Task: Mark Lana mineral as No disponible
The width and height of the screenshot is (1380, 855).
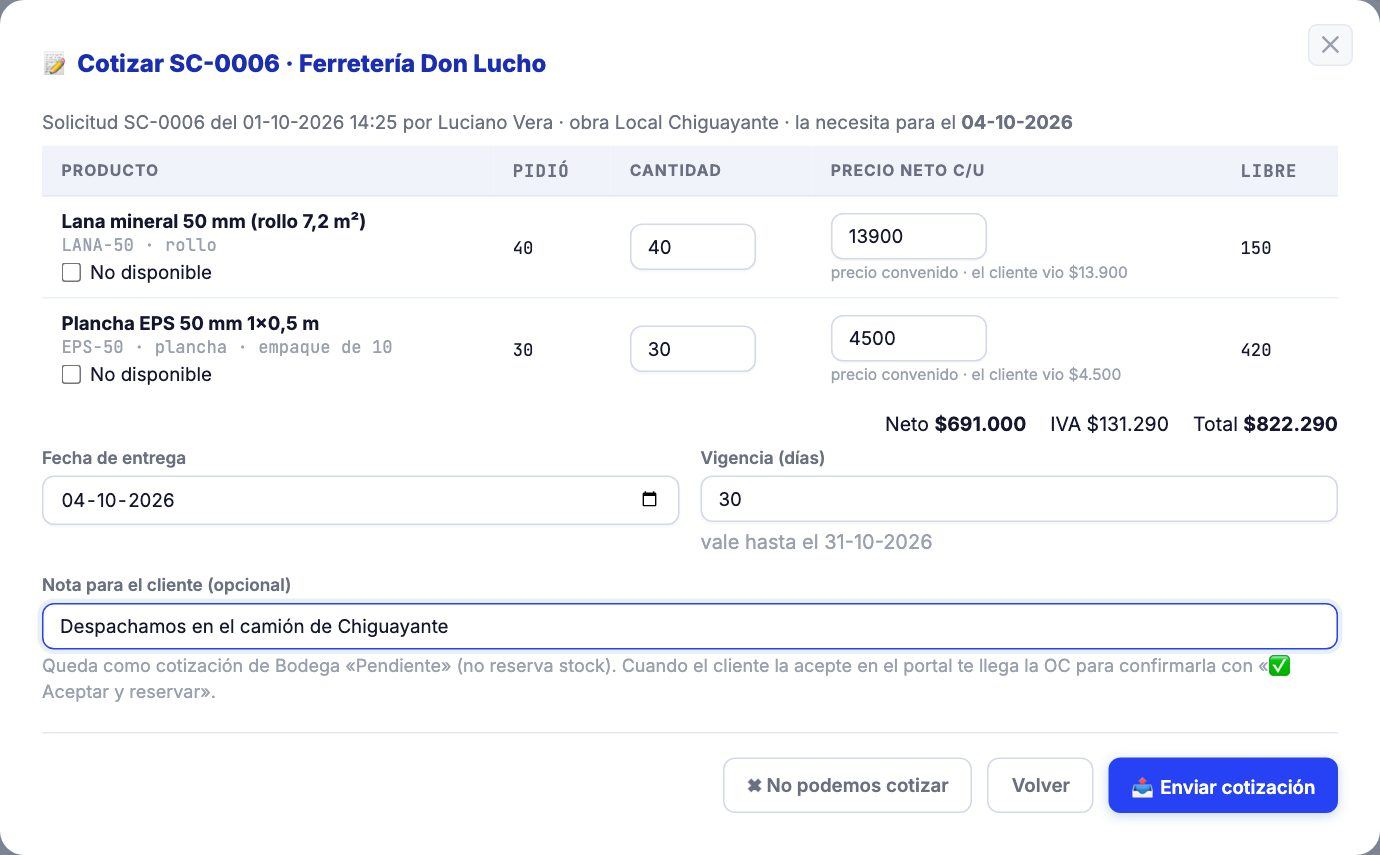Action: pos(71,272)
